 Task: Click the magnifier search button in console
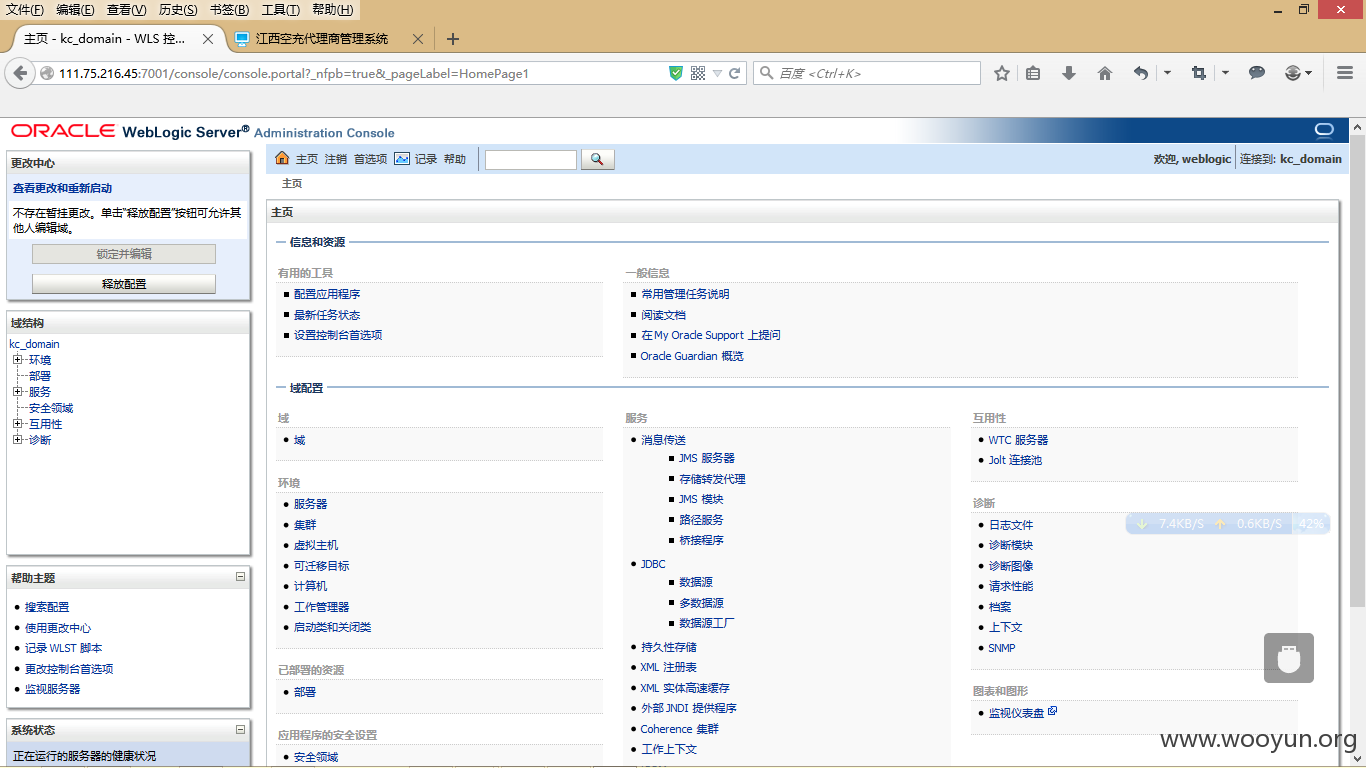pos(597,159)
